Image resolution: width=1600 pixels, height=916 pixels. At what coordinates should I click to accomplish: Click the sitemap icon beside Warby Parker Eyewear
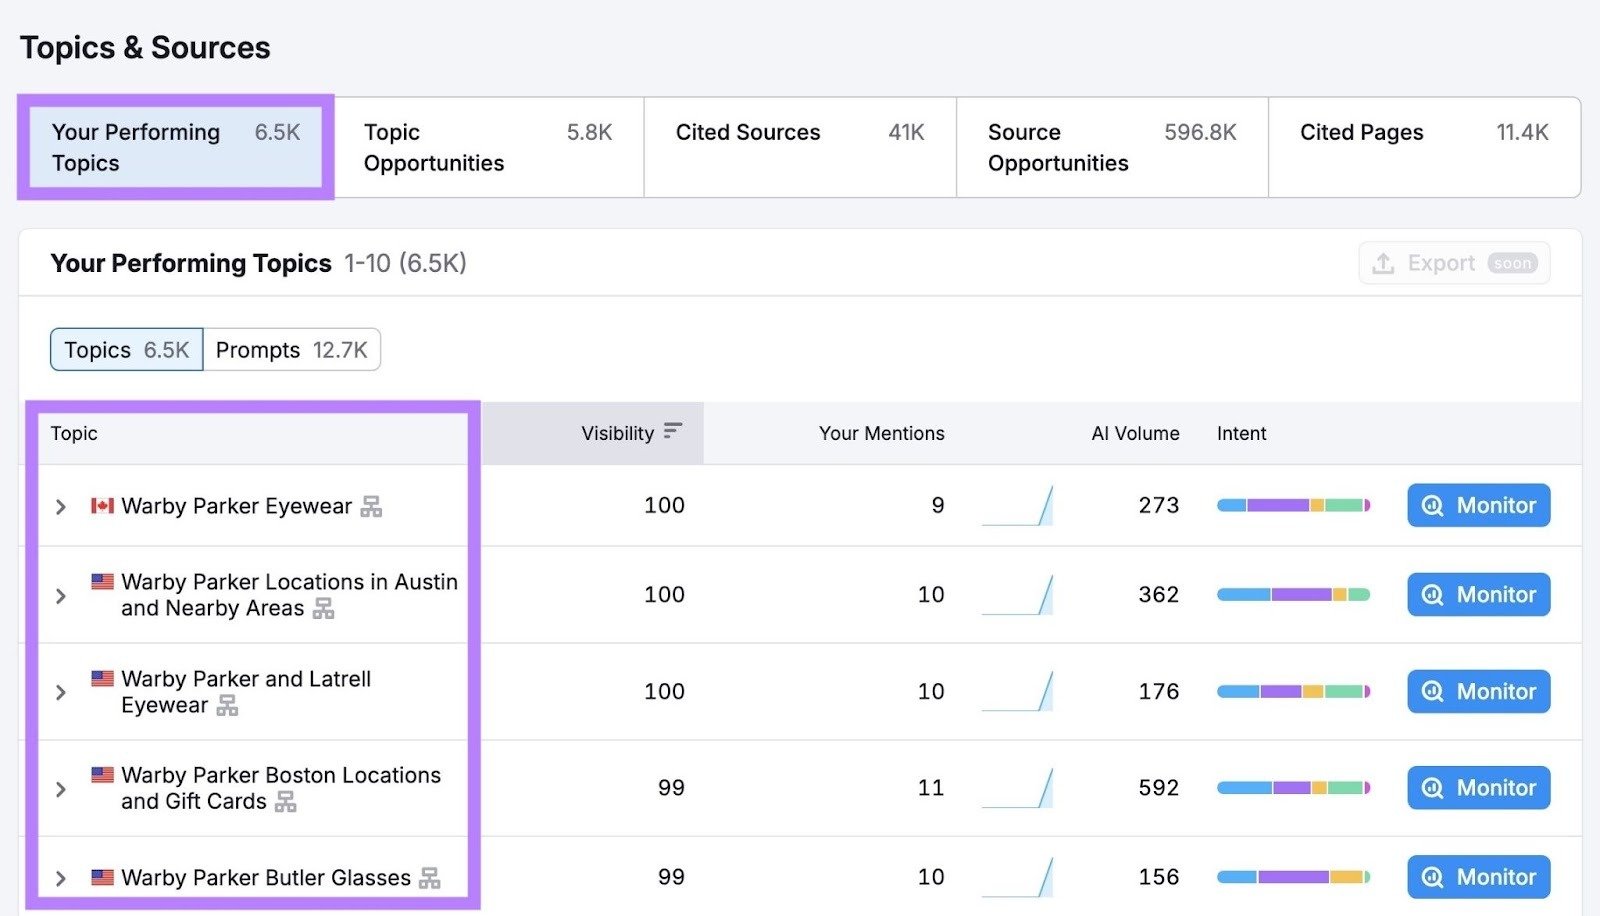[x=371, y=506]
